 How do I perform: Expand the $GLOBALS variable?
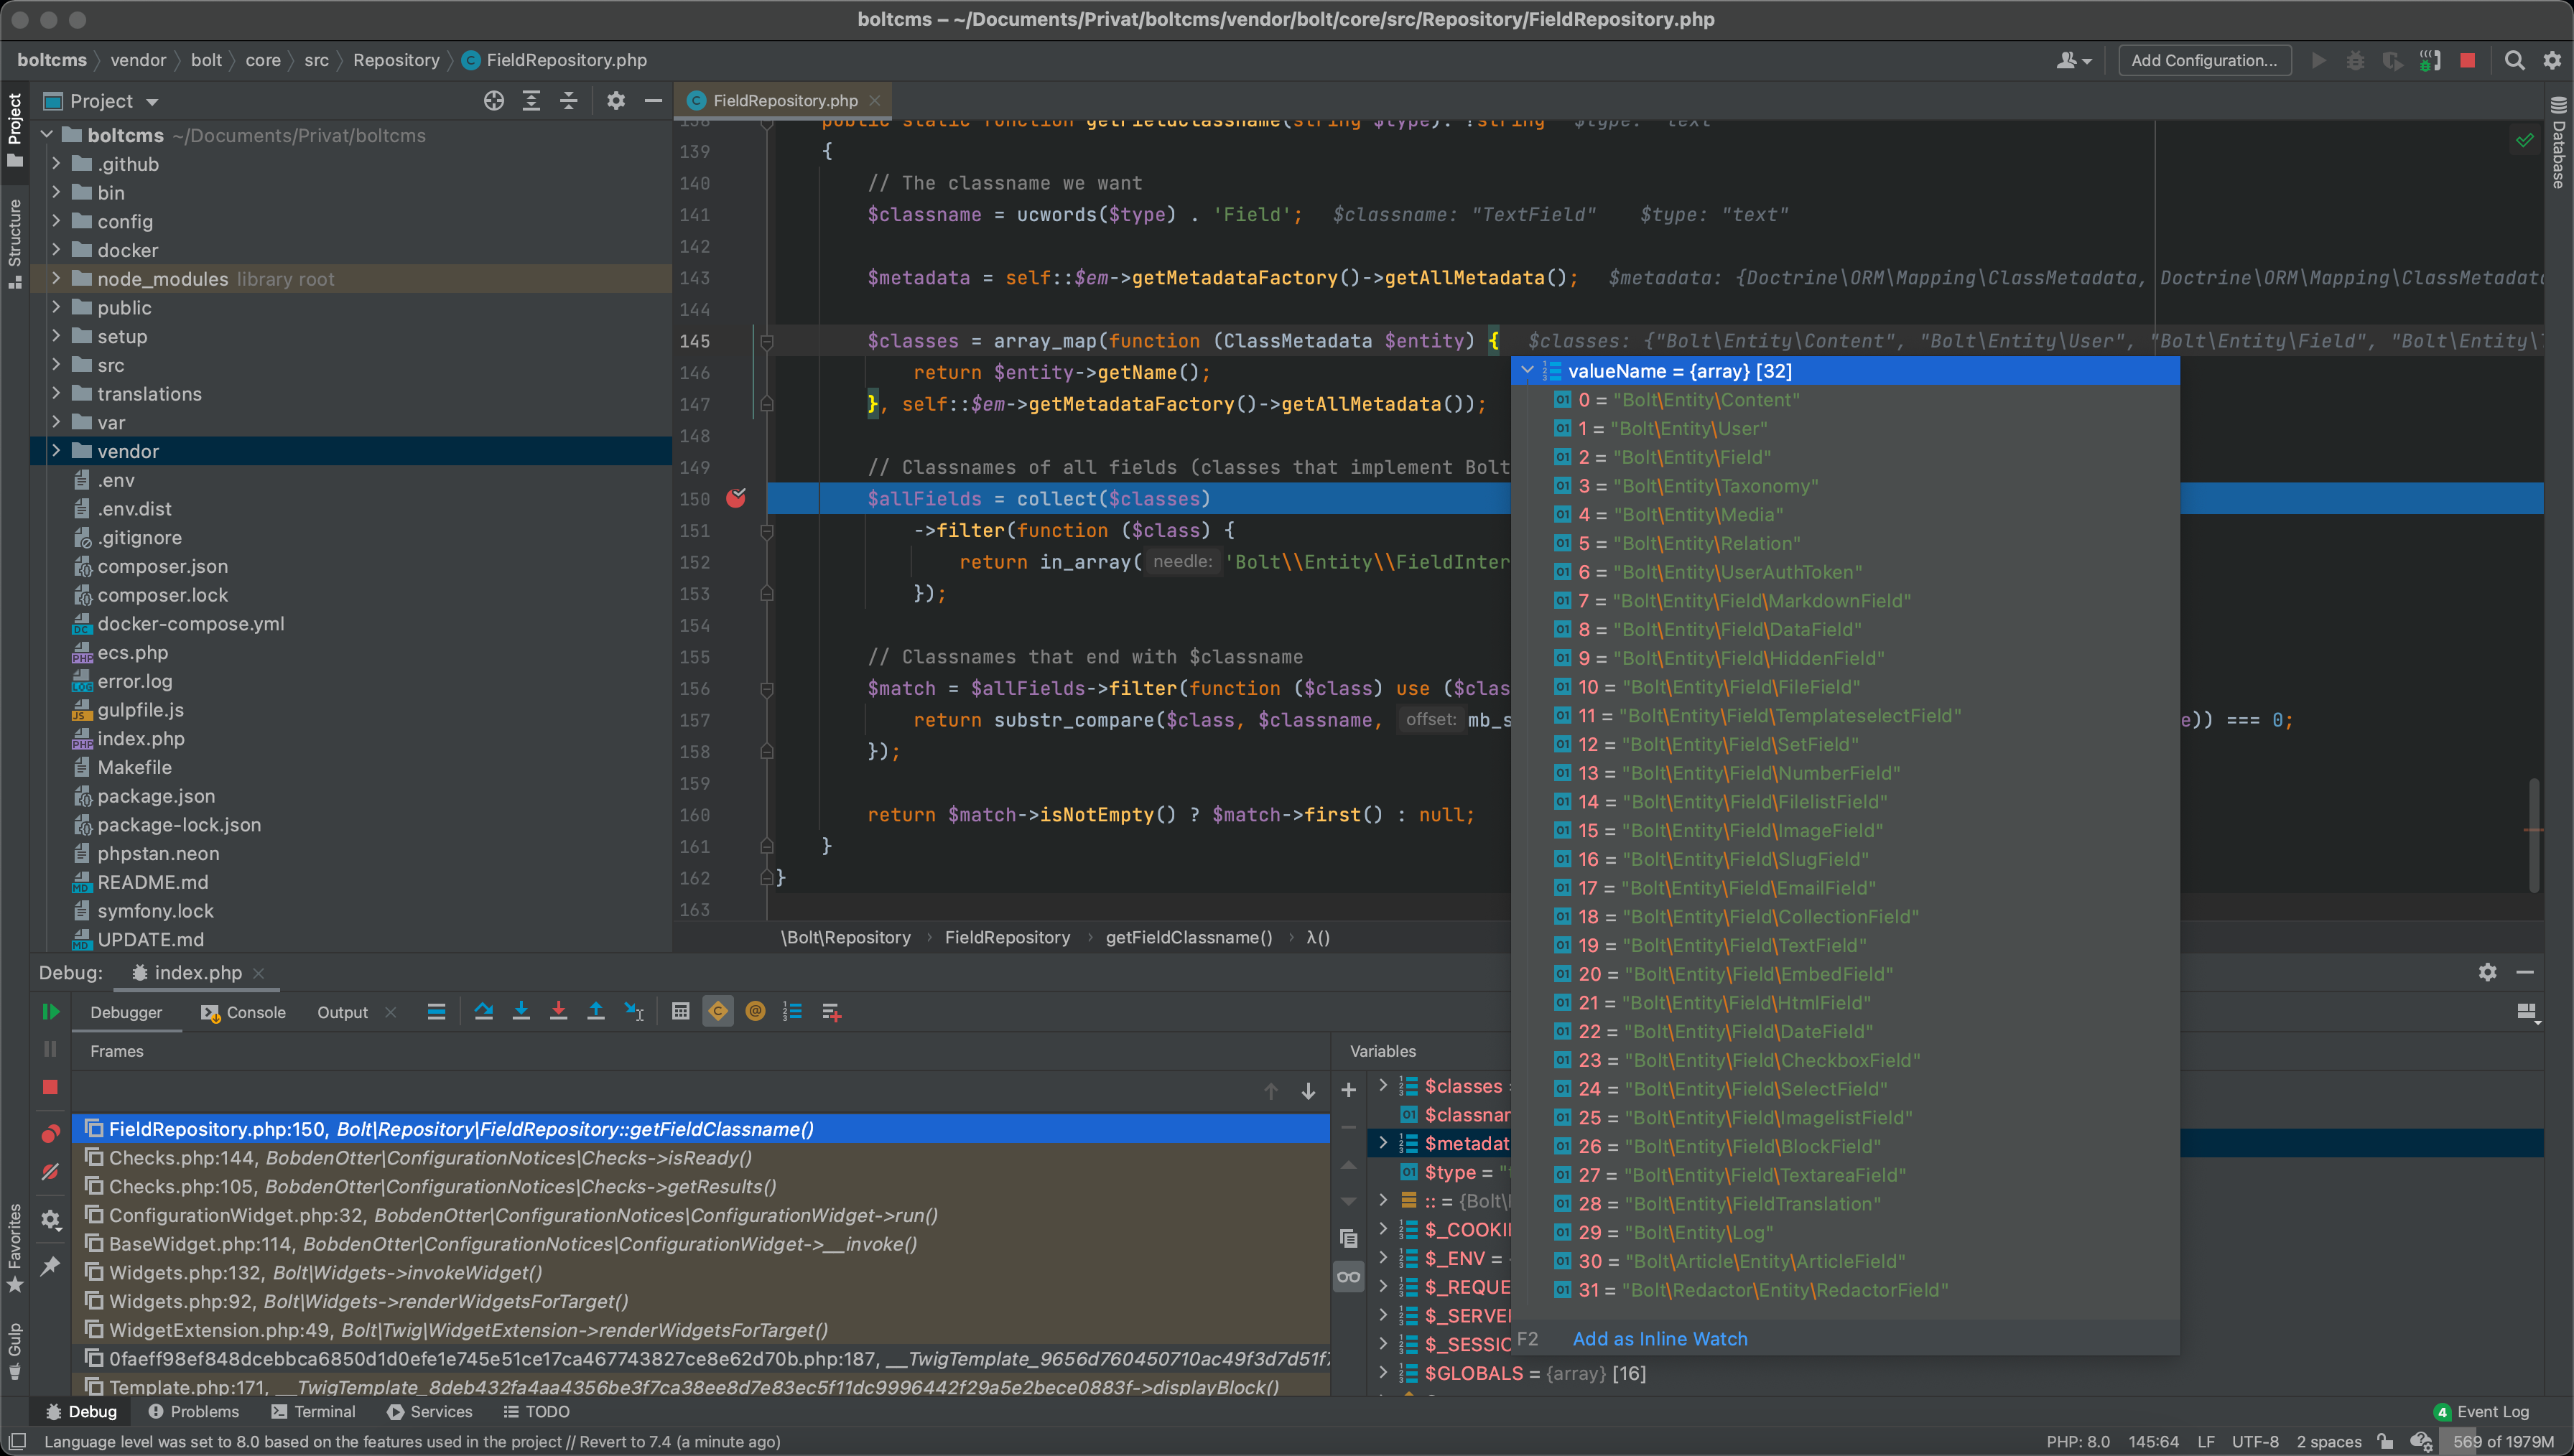[x=1383, y=1373]
